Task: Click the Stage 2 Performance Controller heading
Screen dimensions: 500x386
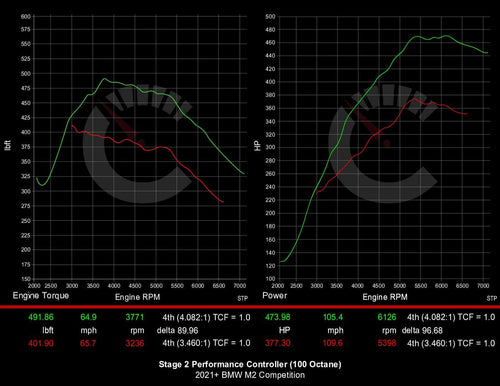Action: pyautogui.click(x=250, y=364)
